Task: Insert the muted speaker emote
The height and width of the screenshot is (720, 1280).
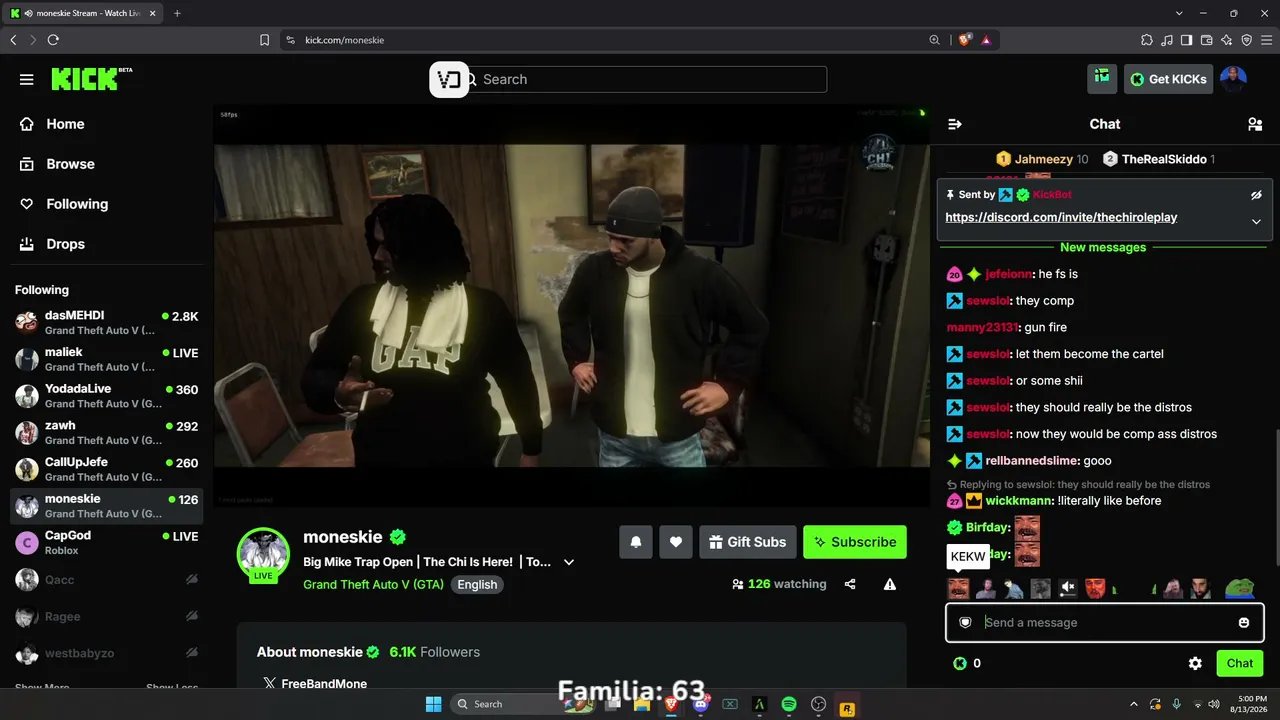Action: point(1068,588)
